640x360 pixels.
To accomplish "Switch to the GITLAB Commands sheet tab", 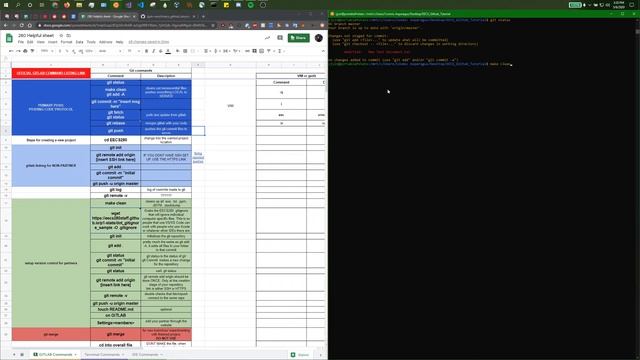I will [55, 355].
